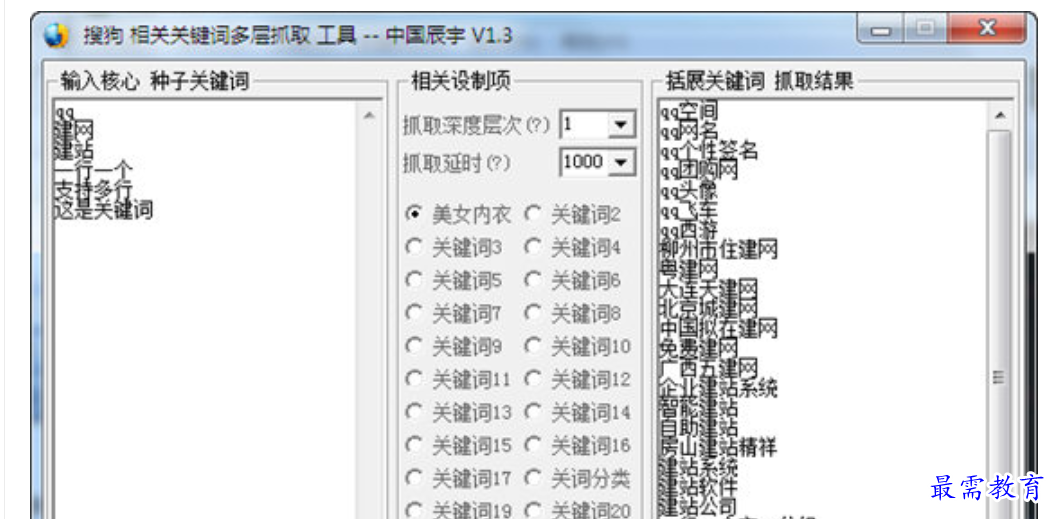Click the up arrow of the seed keywords scrollbar
This screenshot has height=519, width=1052.
(x=369, y=115)
